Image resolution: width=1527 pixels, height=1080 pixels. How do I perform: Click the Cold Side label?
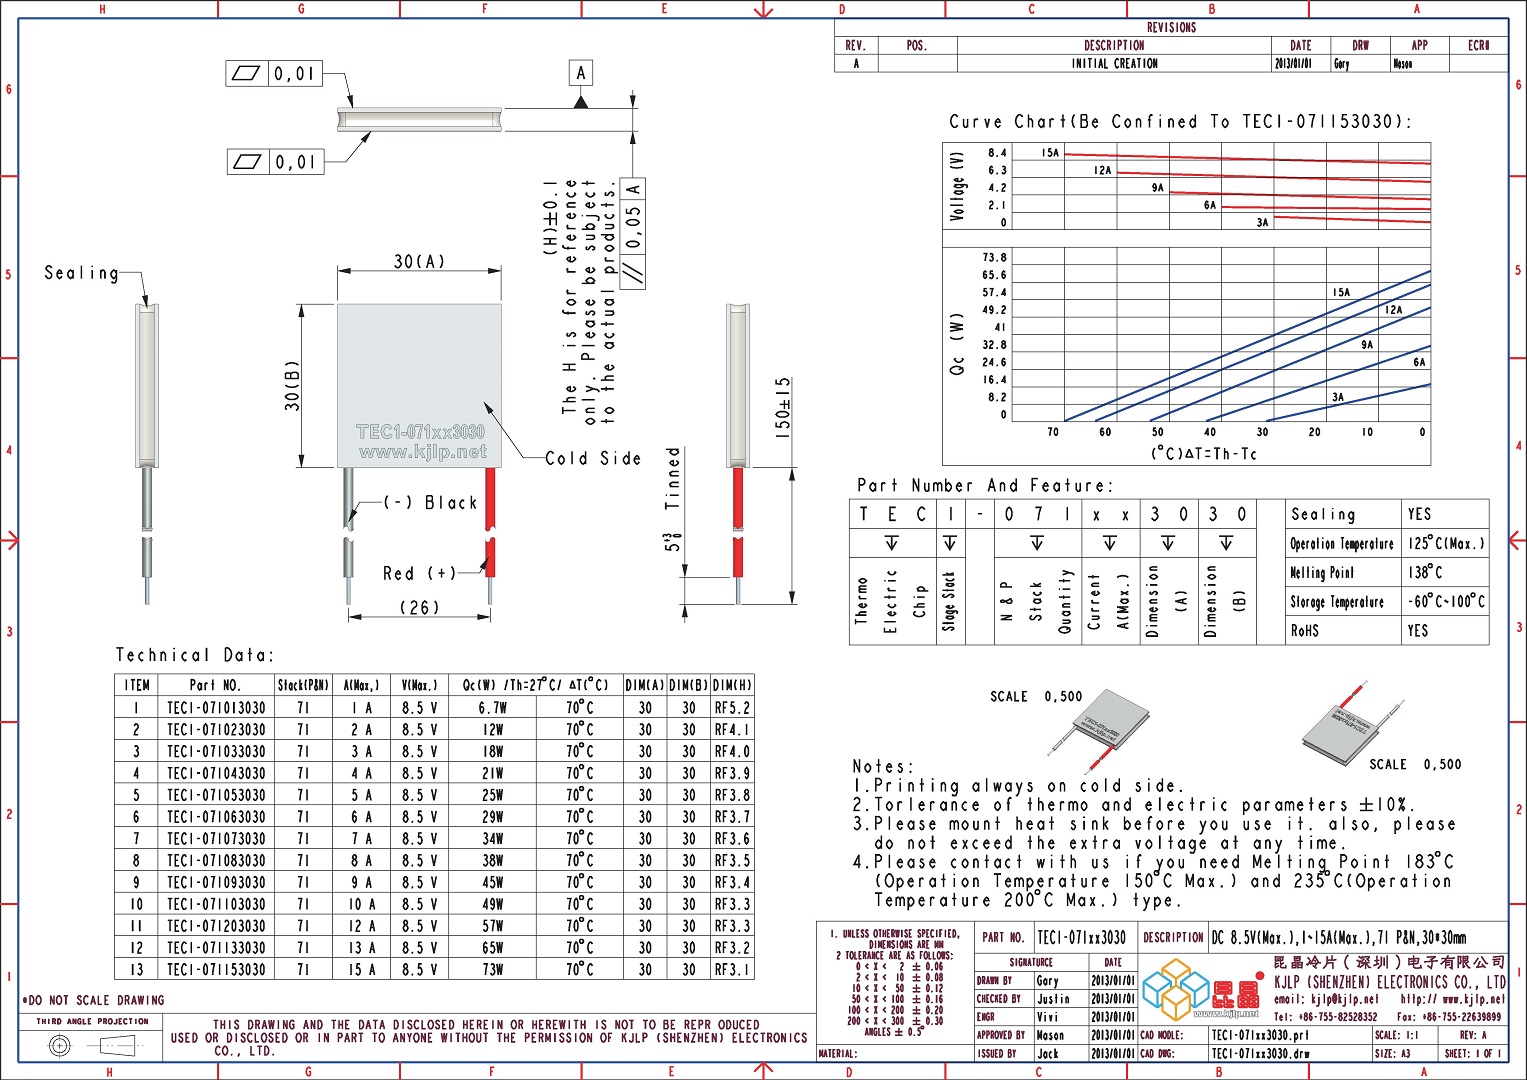point(593,458)
